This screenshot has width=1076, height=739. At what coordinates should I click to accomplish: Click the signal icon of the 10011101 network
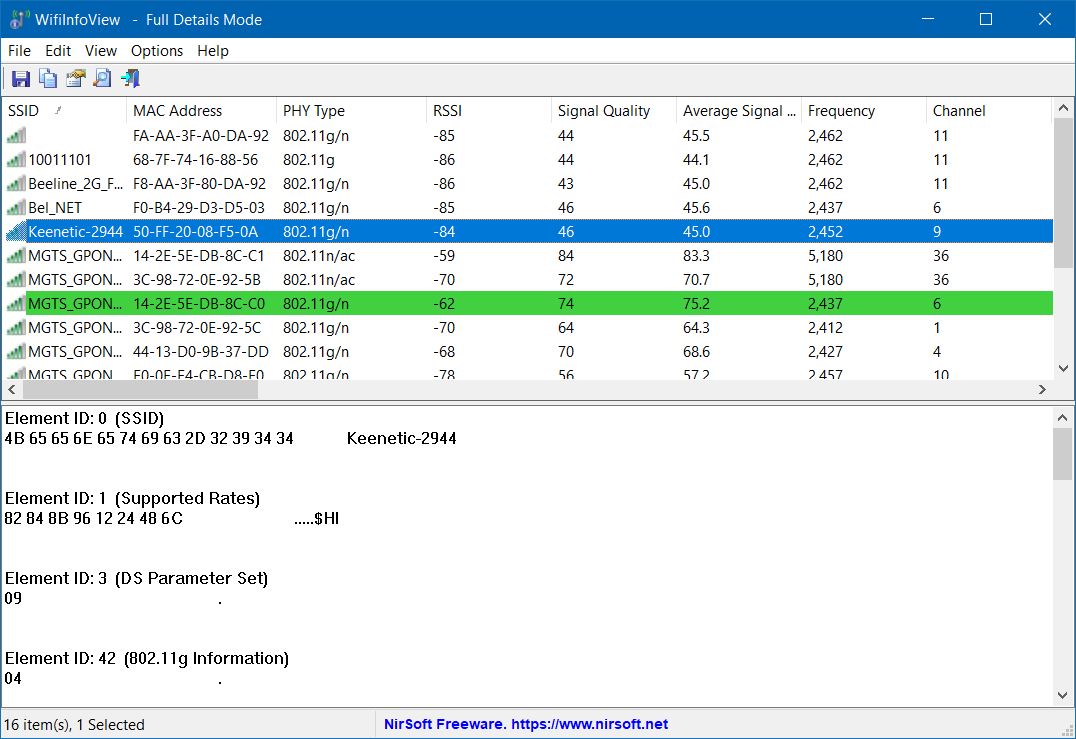16,160
